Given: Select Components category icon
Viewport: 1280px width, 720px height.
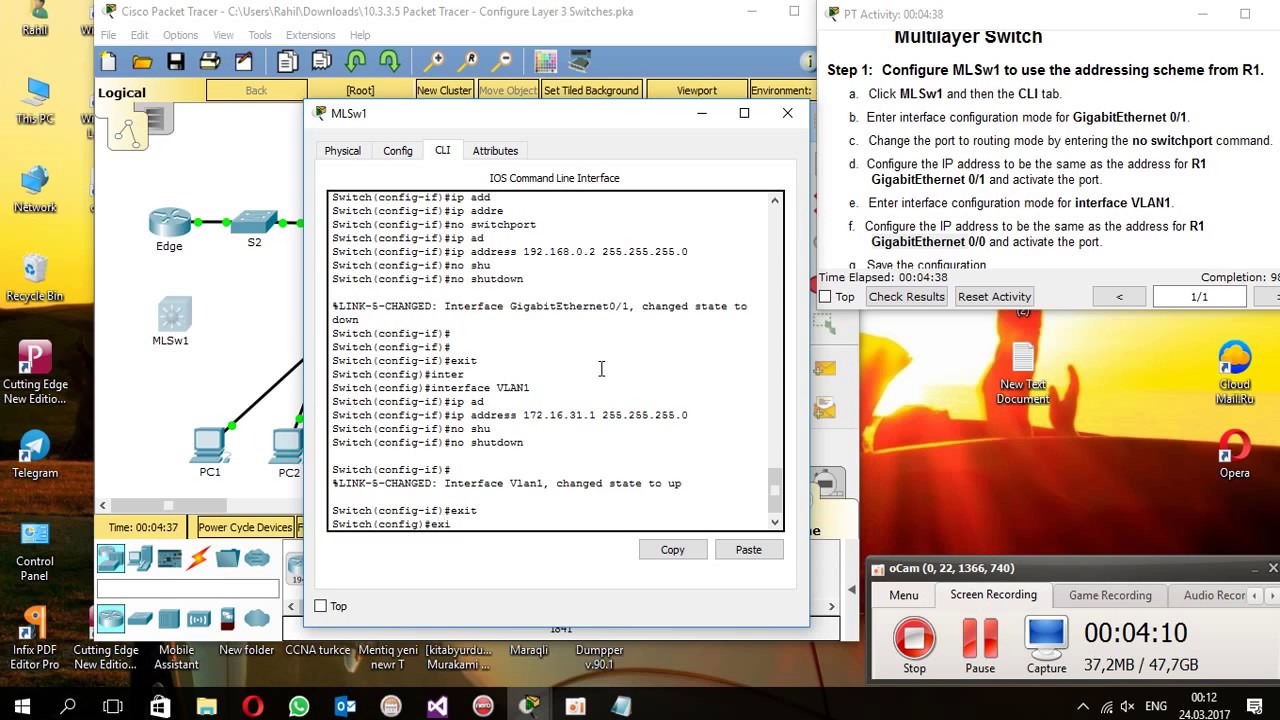Looking at the screenshot, I should pos(170,558).
